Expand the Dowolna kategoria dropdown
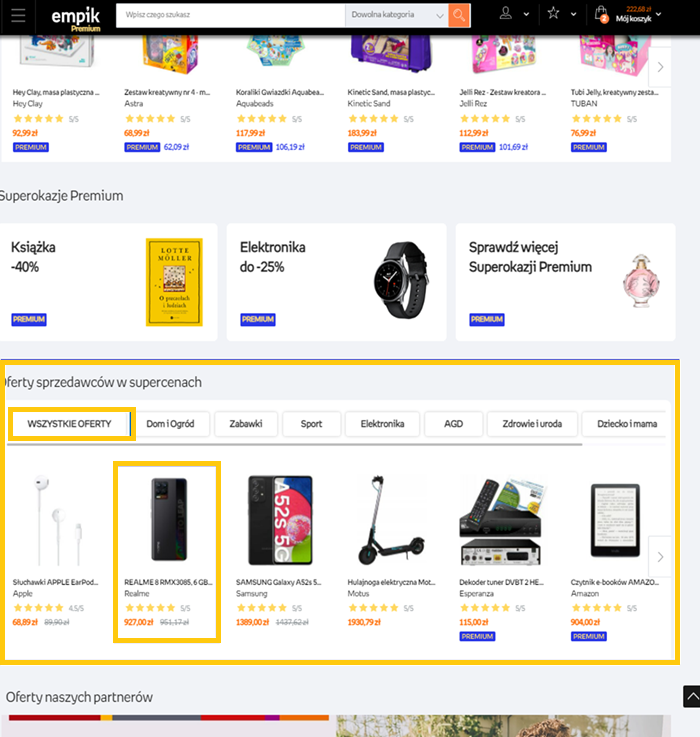700x737 pixels. tap(397, 16)
